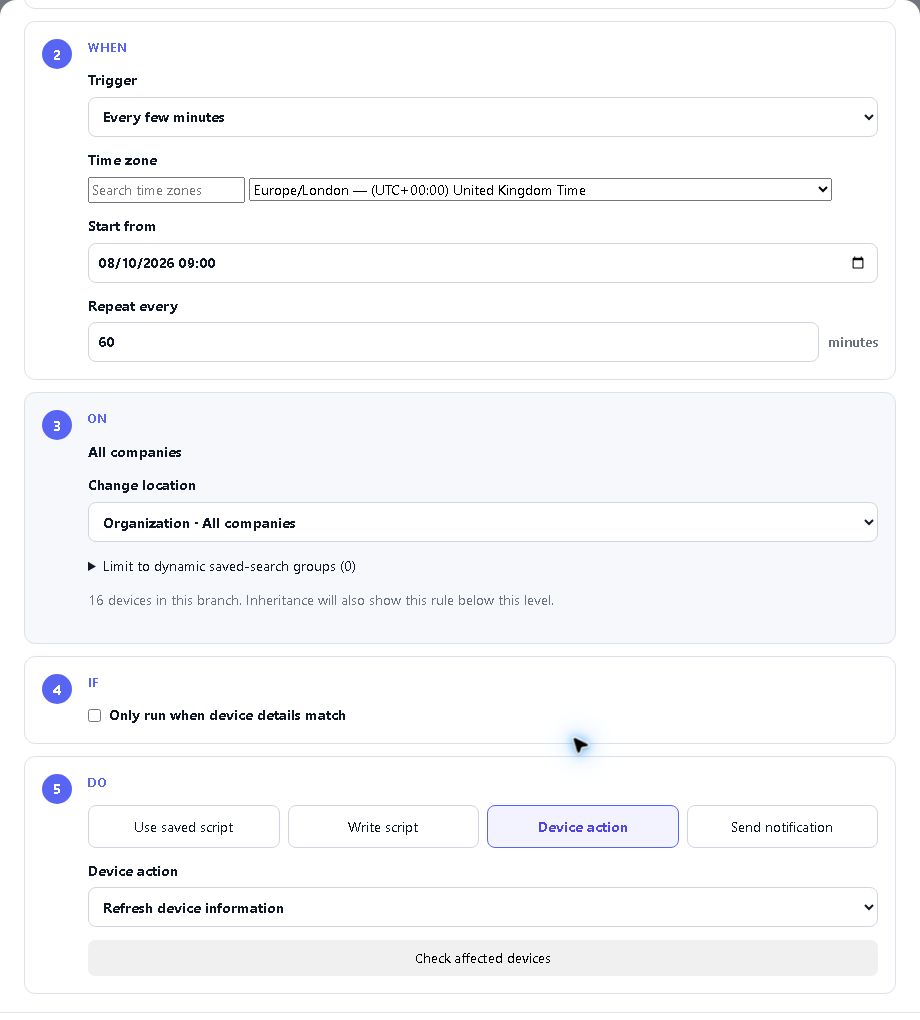This screenshot has width=920, height=1020.
Task: Enable Only run when device details match
Action: pyautogui.click(x=95, y=716)
